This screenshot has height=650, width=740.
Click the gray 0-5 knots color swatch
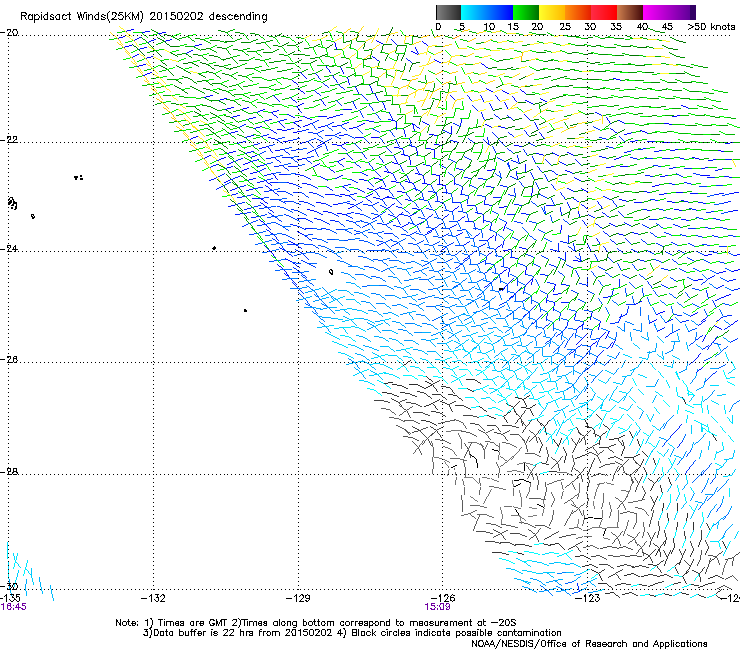(x=448, y=12)
